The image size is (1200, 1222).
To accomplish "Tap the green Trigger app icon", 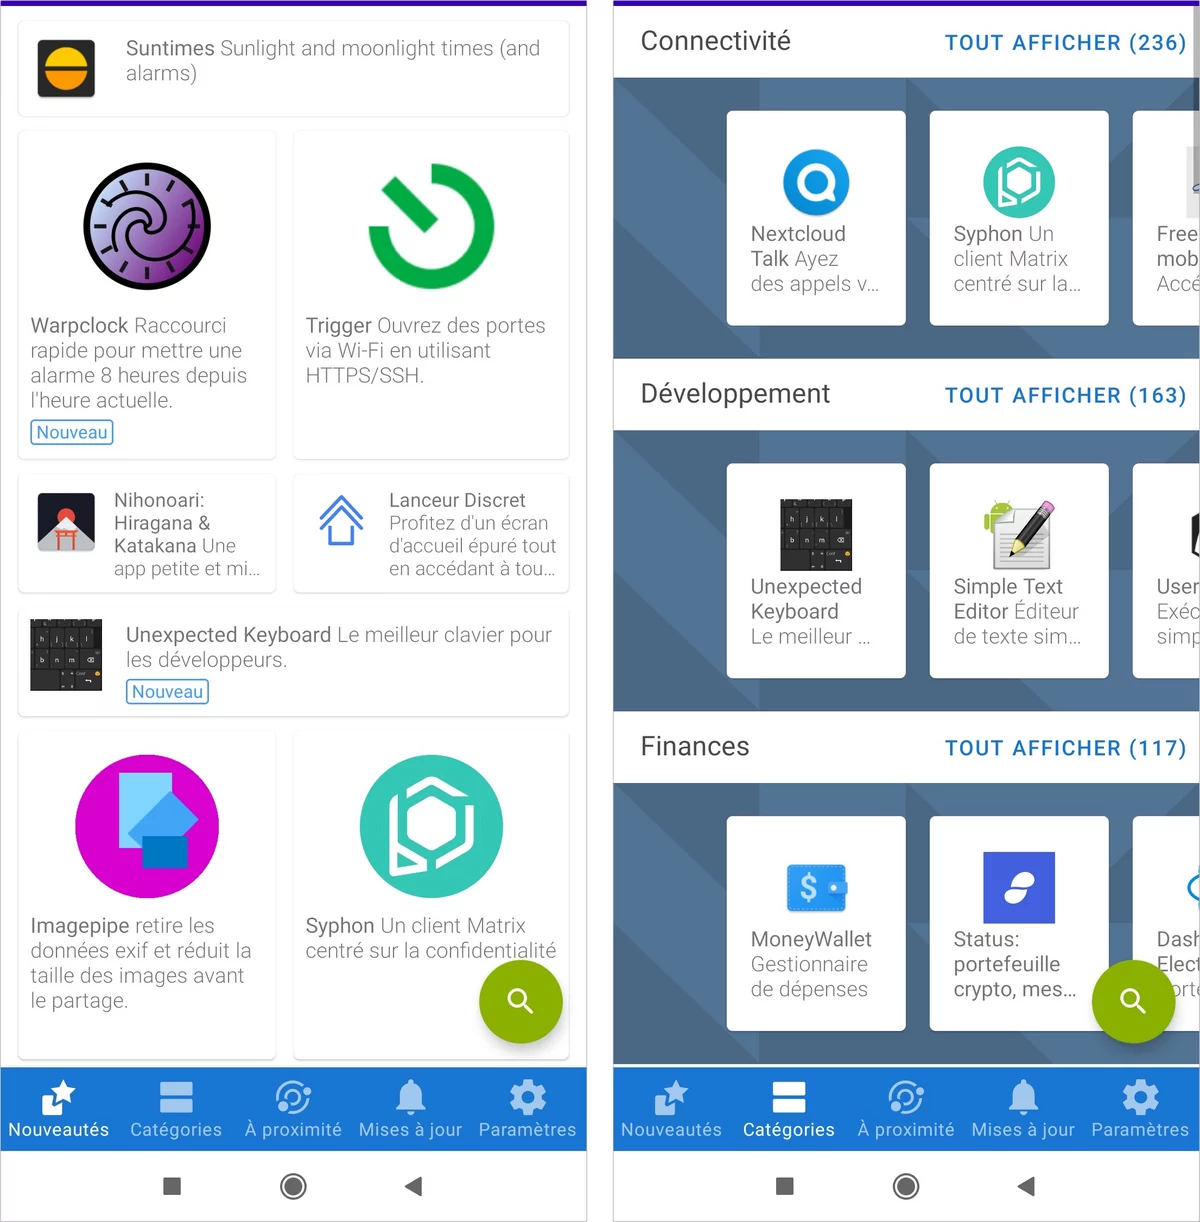I will (431, 226).
